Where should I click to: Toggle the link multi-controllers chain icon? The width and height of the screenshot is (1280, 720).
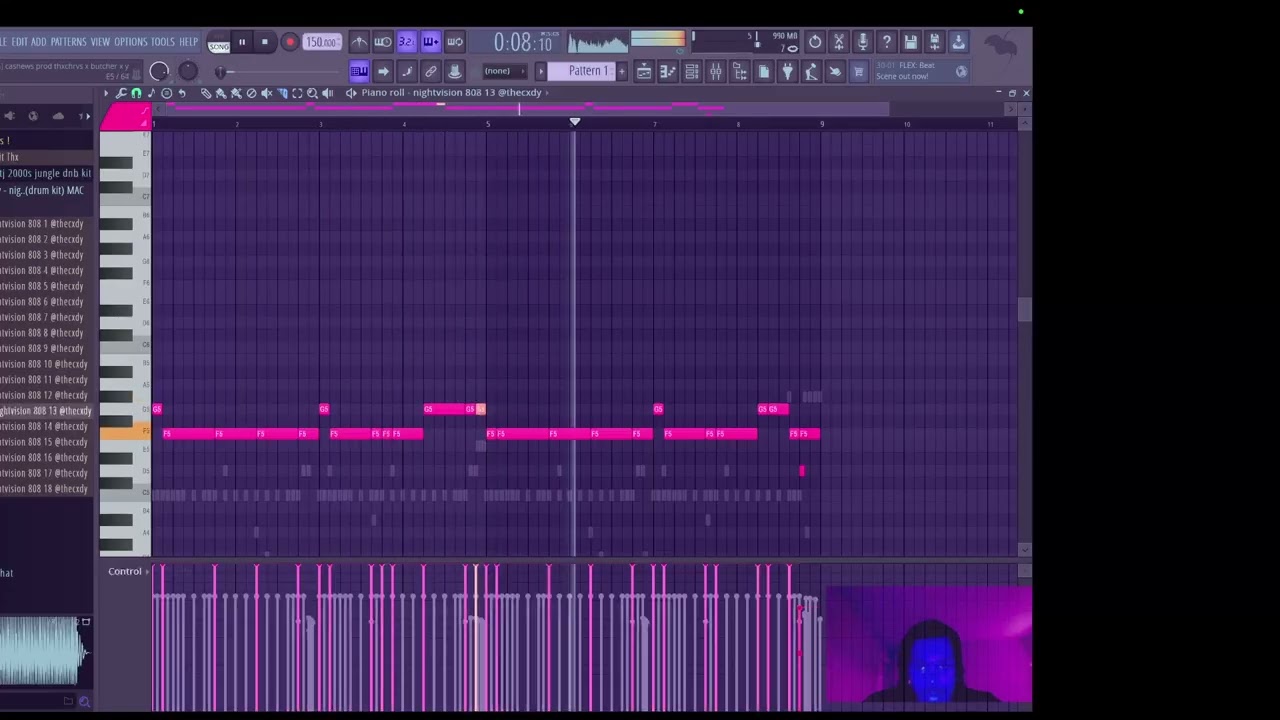431,71
